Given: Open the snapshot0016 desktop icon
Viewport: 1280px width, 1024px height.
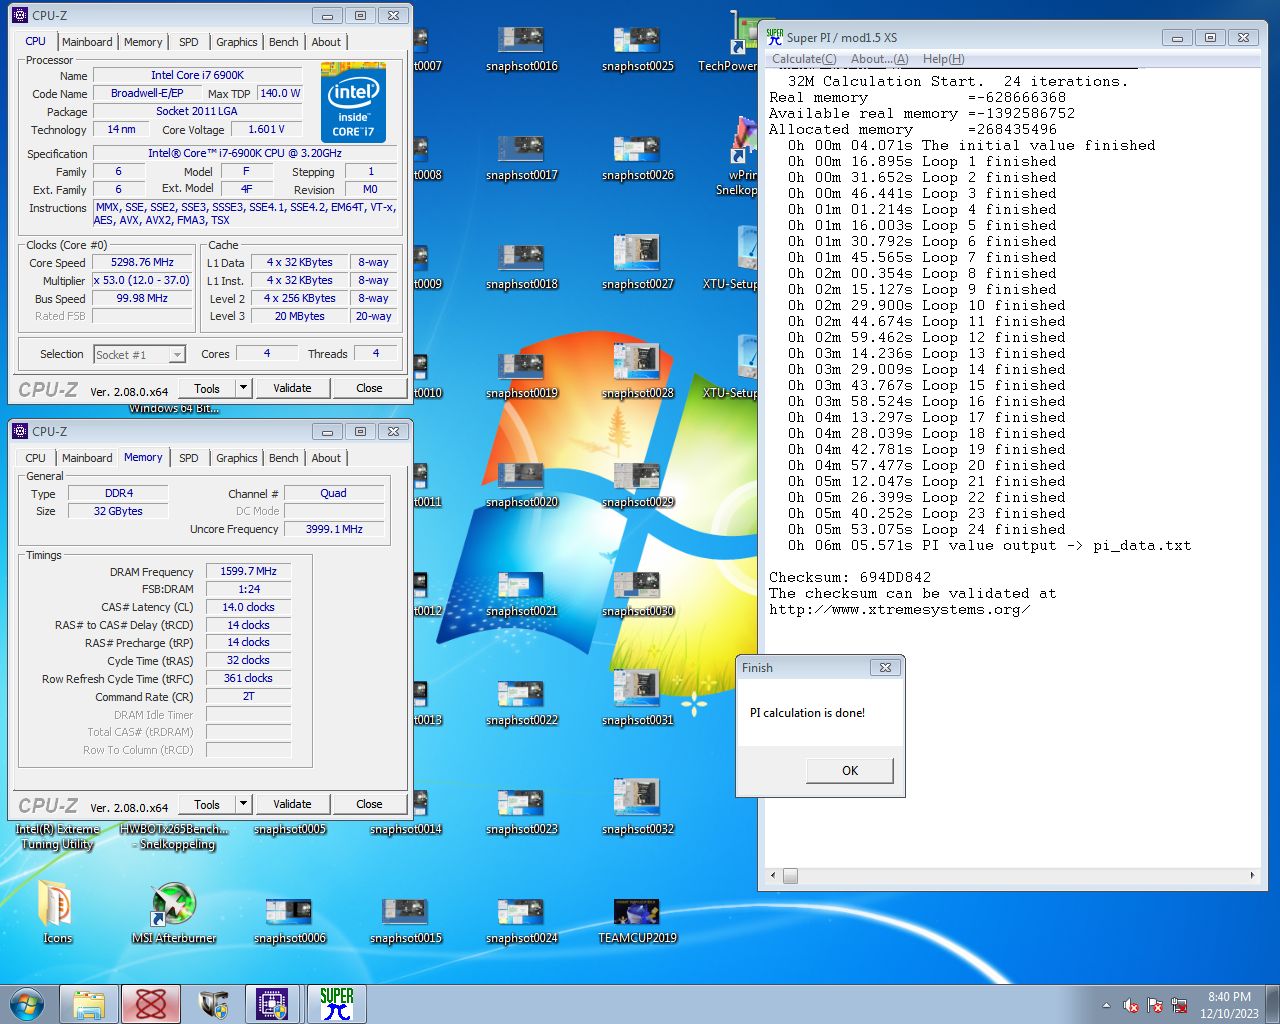Looking at the screenshot, I should (x=521, y=49).
